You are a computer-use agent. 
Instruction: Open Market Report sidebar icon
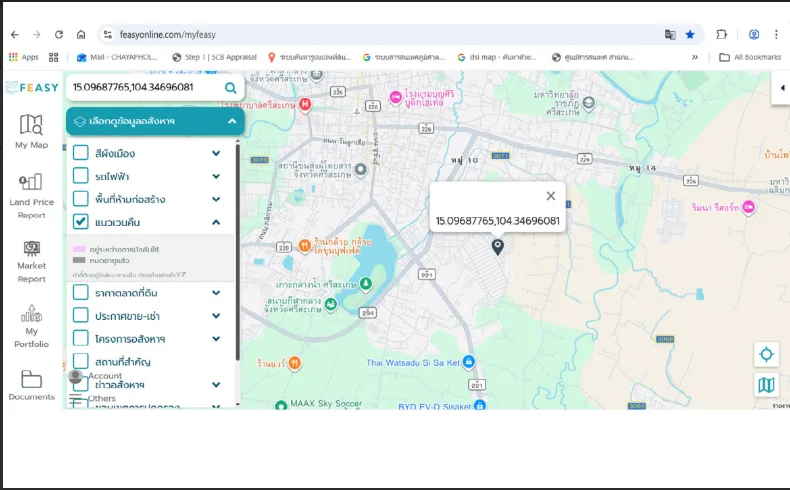[x=31, y=262]
